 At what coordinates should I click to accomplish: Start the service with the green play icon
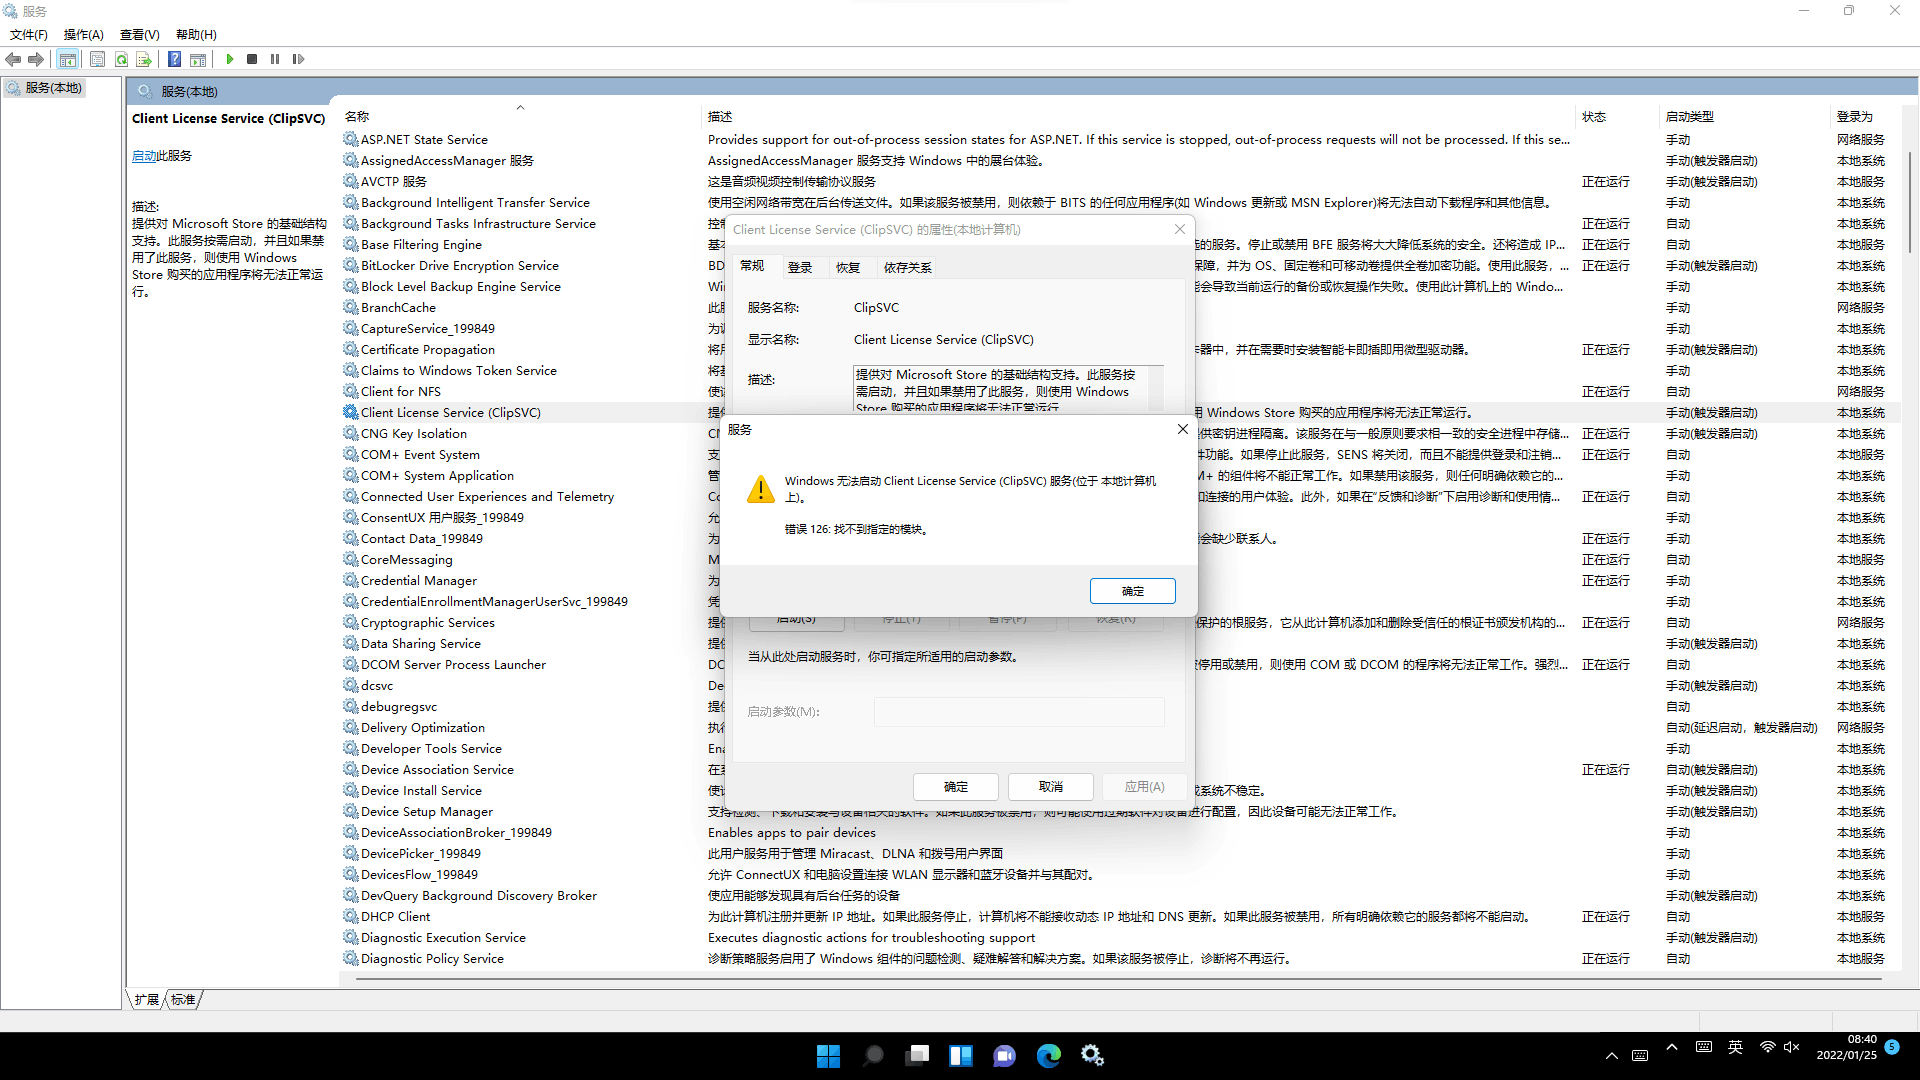pos(230,59)
